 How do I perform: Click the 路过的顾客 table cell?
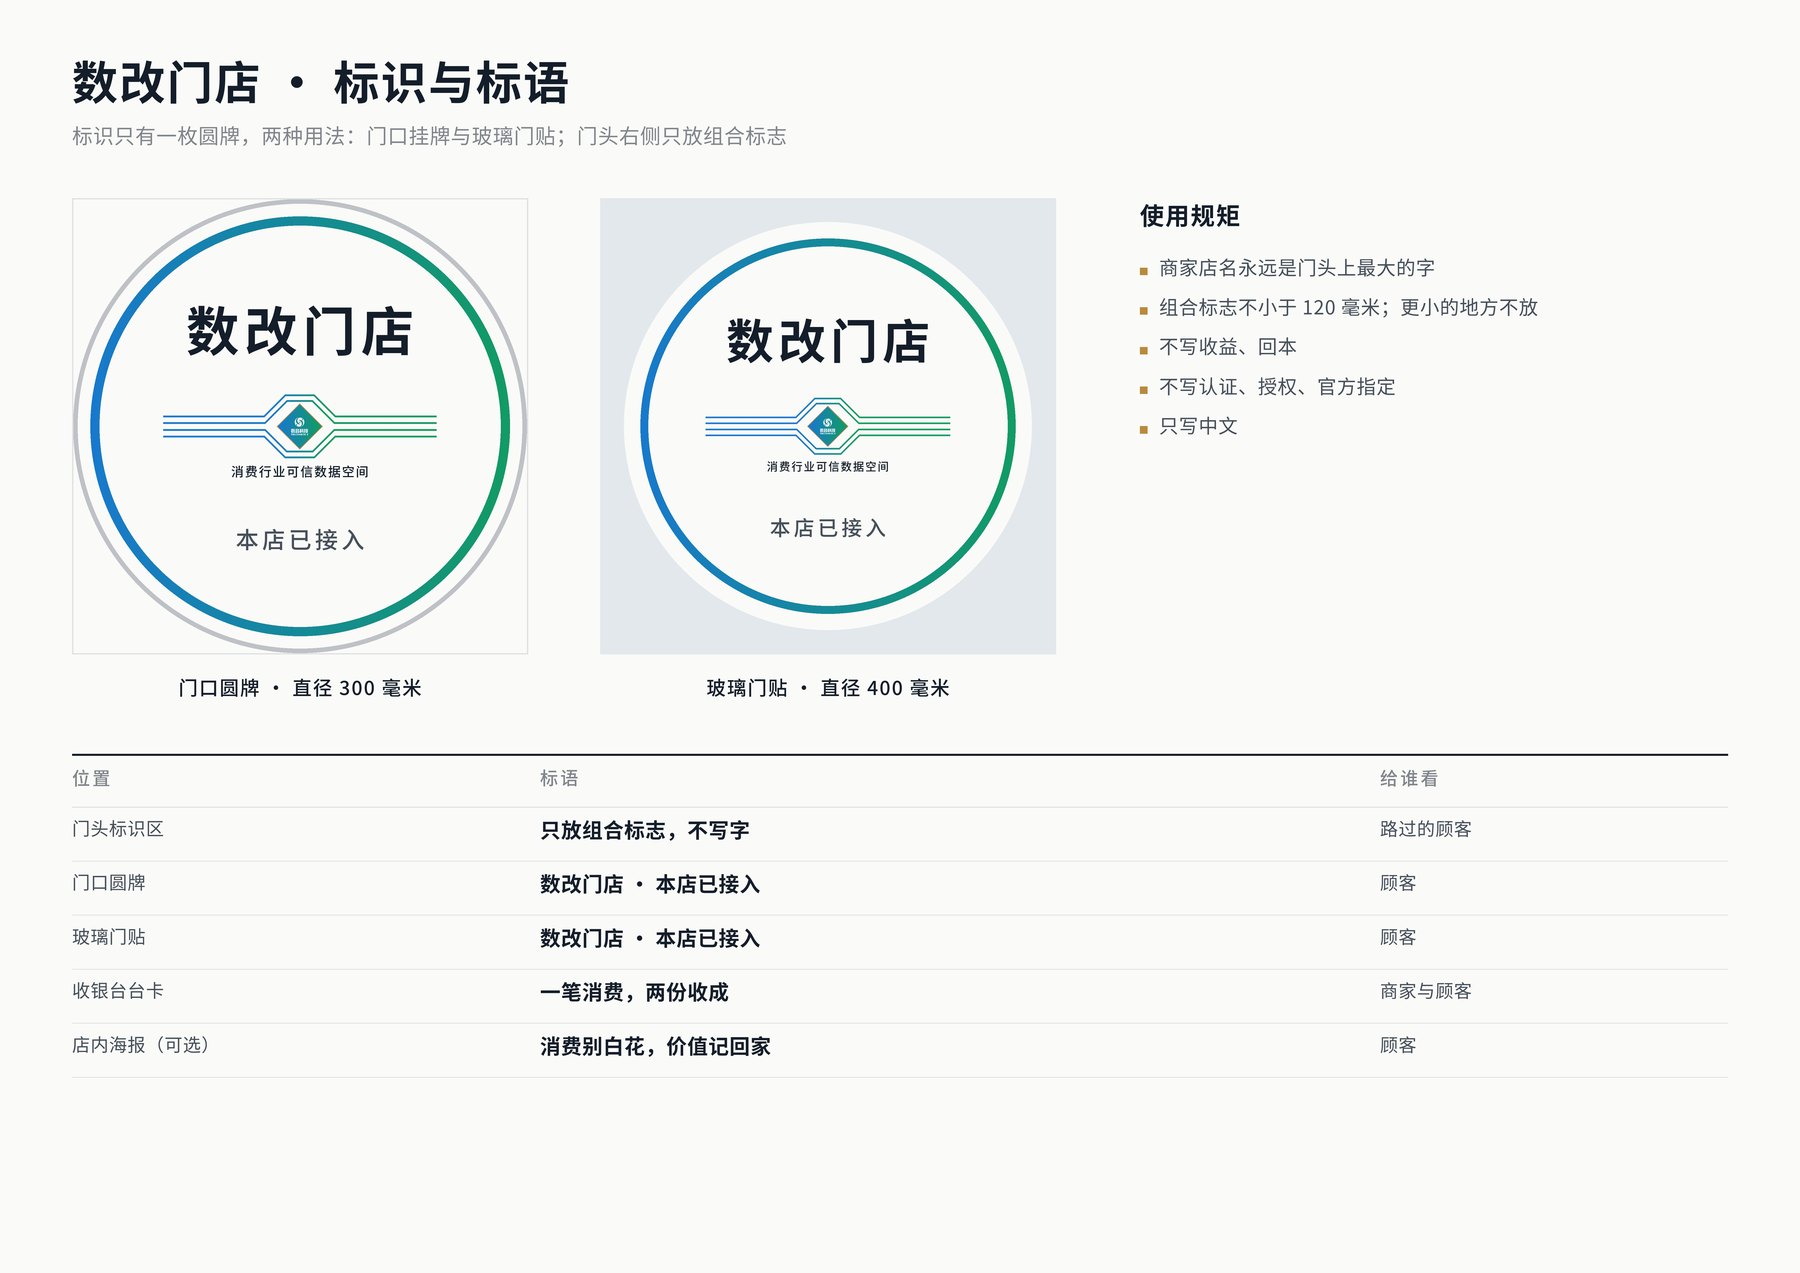pyautogui.click(x=1426, y=829)
